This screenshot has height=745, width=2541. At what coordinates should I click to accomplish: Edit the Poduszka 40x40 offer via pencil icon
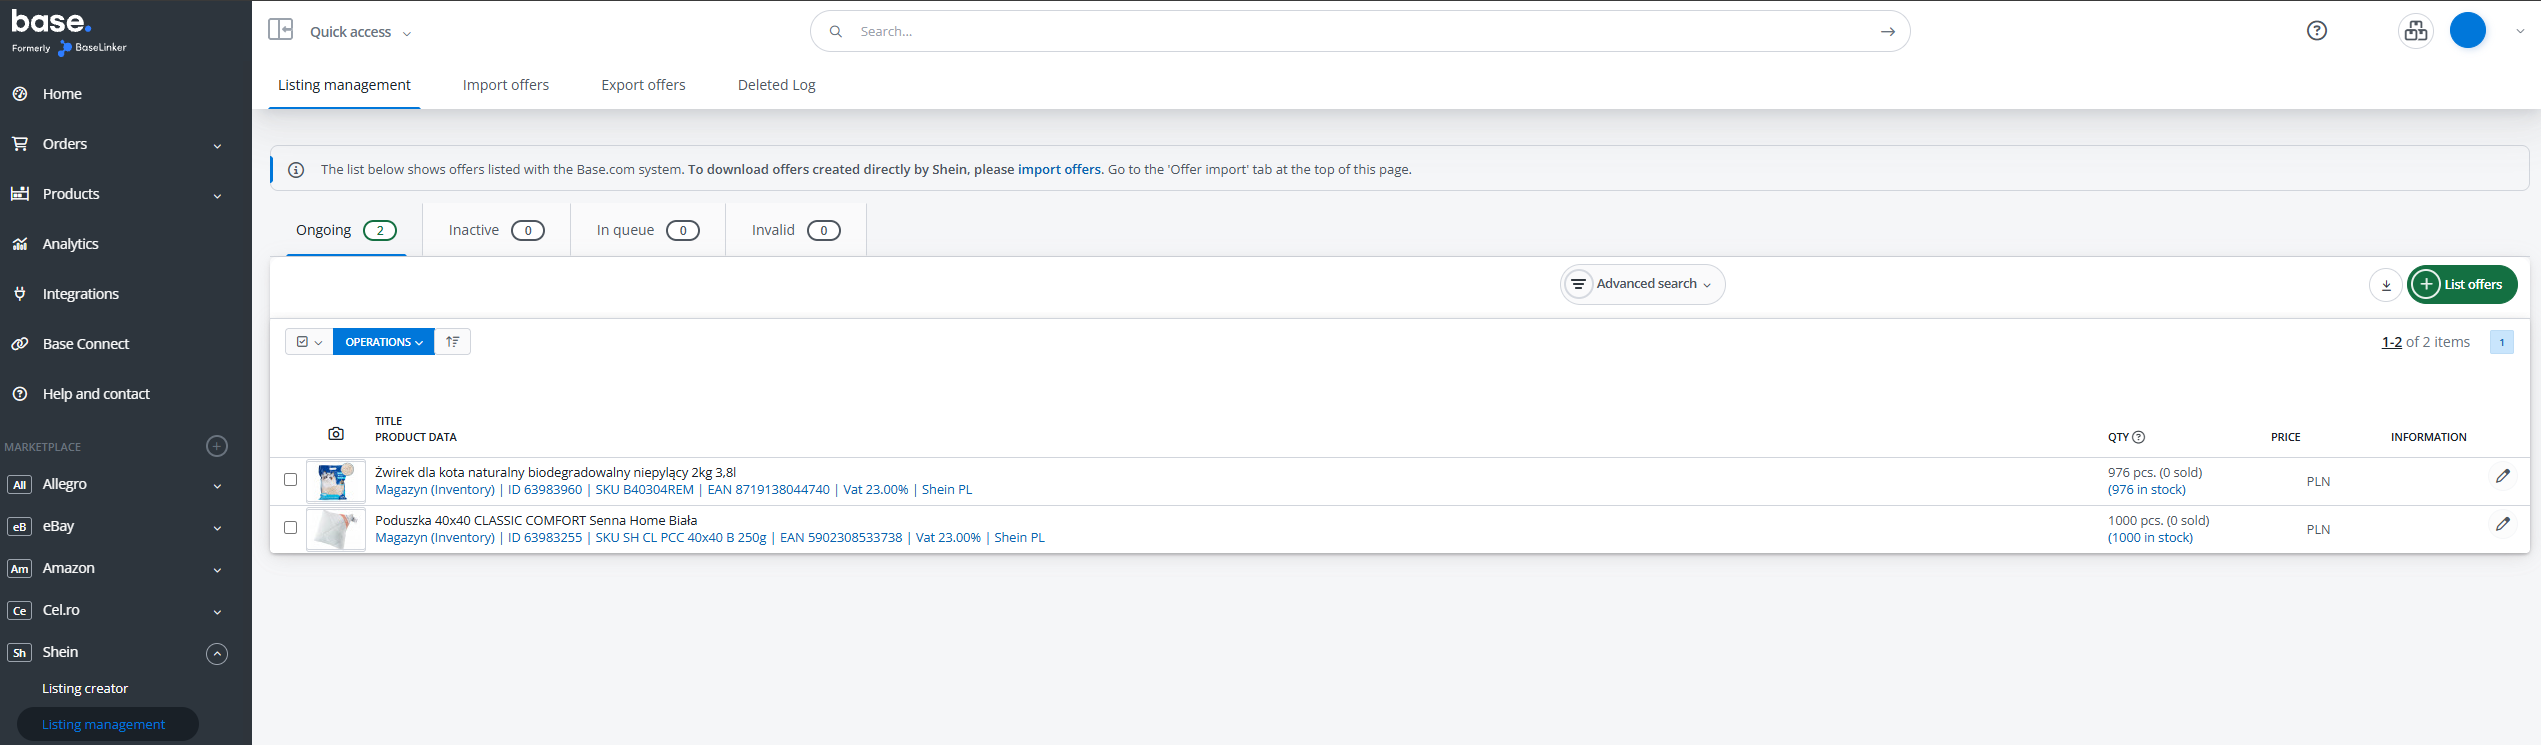click(2502, 525)
